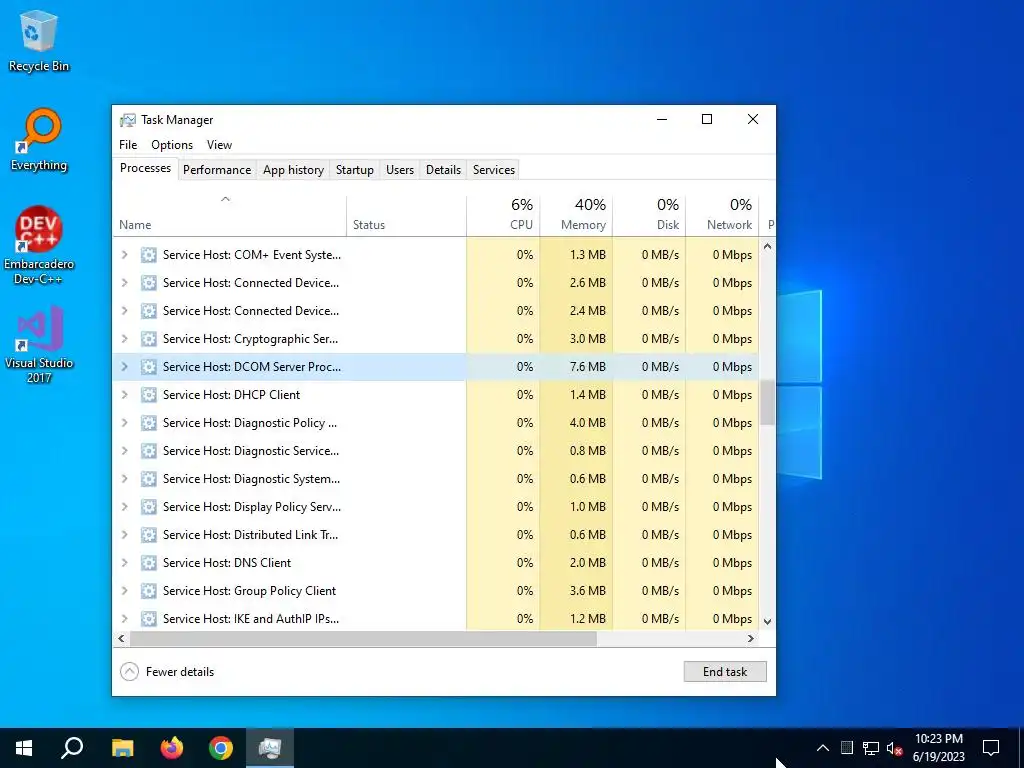This screenshot has height=768, width=1024.
Task: Click gear icon of IKE and AuthIP row
Action: 149,618
